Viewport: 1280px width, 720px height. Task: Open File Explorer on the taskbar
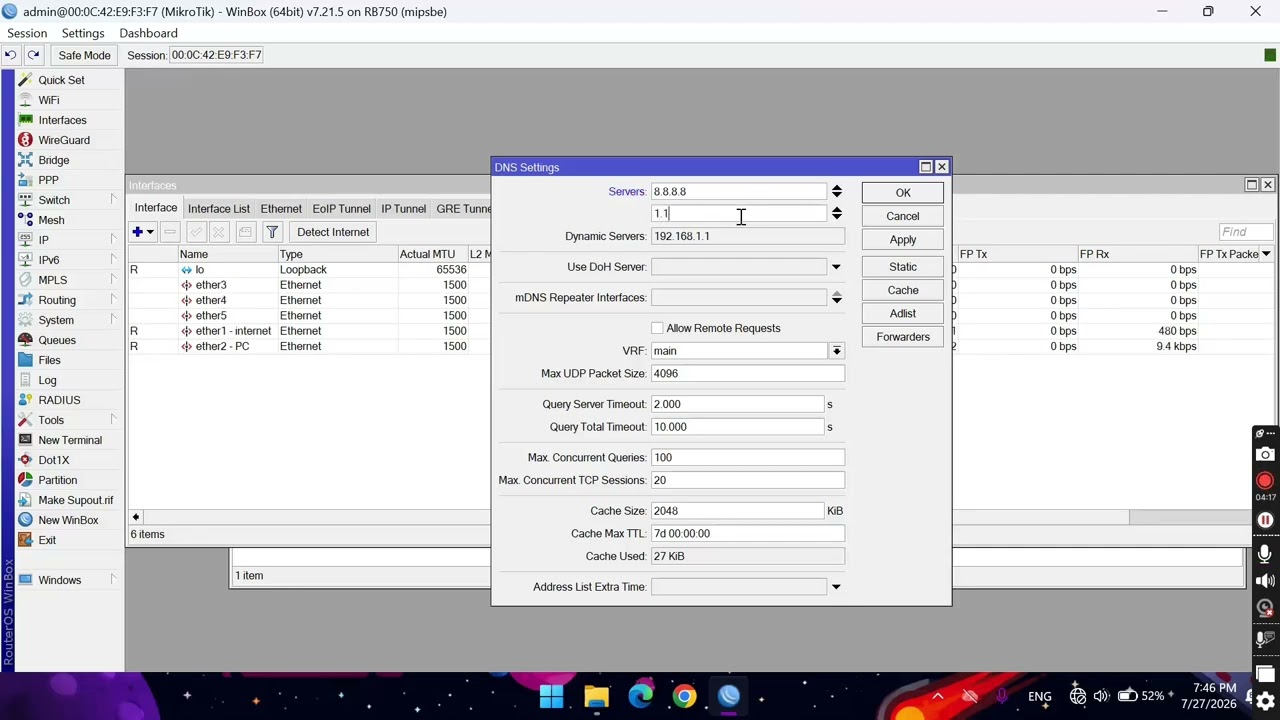596,696
